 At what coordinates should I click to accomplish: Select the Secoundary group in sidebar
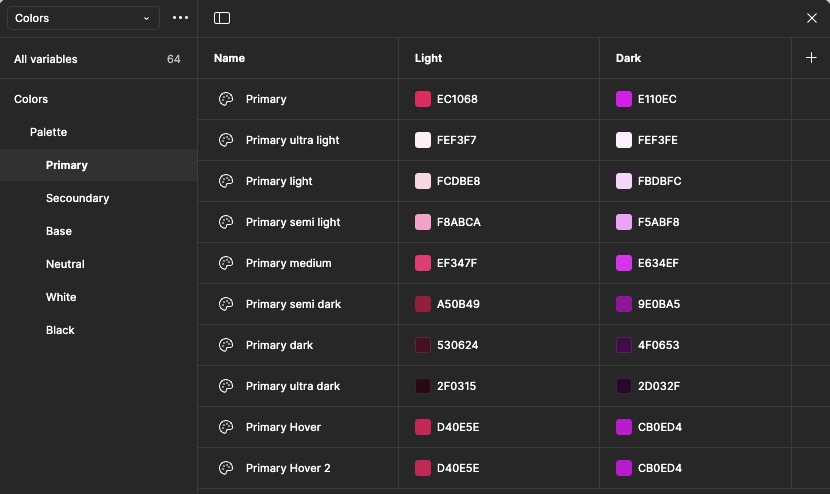pos(98,198)
